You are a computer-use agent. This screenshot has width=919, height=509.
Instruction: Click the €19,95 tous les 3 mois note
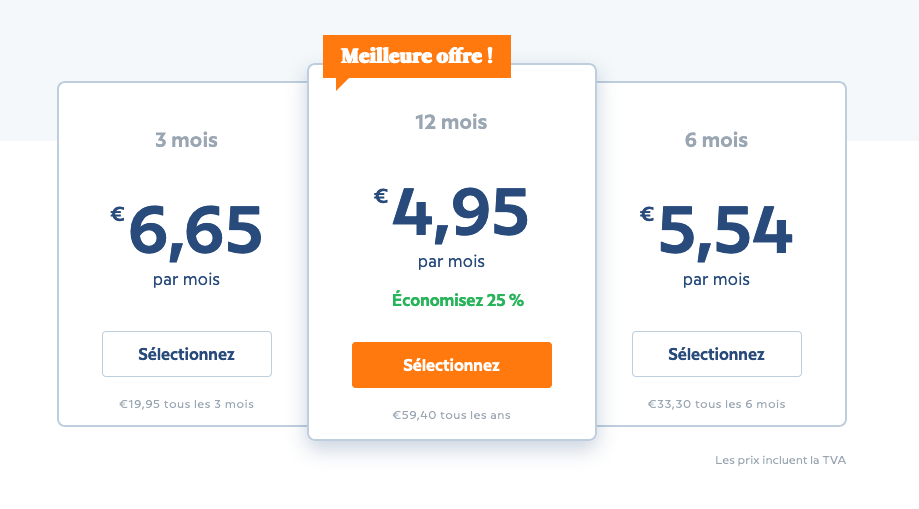tap(186, 404)
